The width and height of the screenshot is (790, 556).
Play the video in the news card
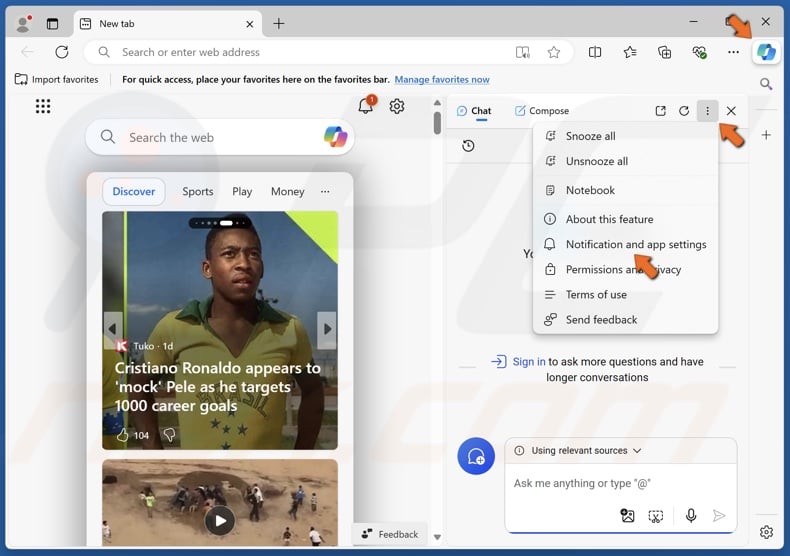point(219,520)
